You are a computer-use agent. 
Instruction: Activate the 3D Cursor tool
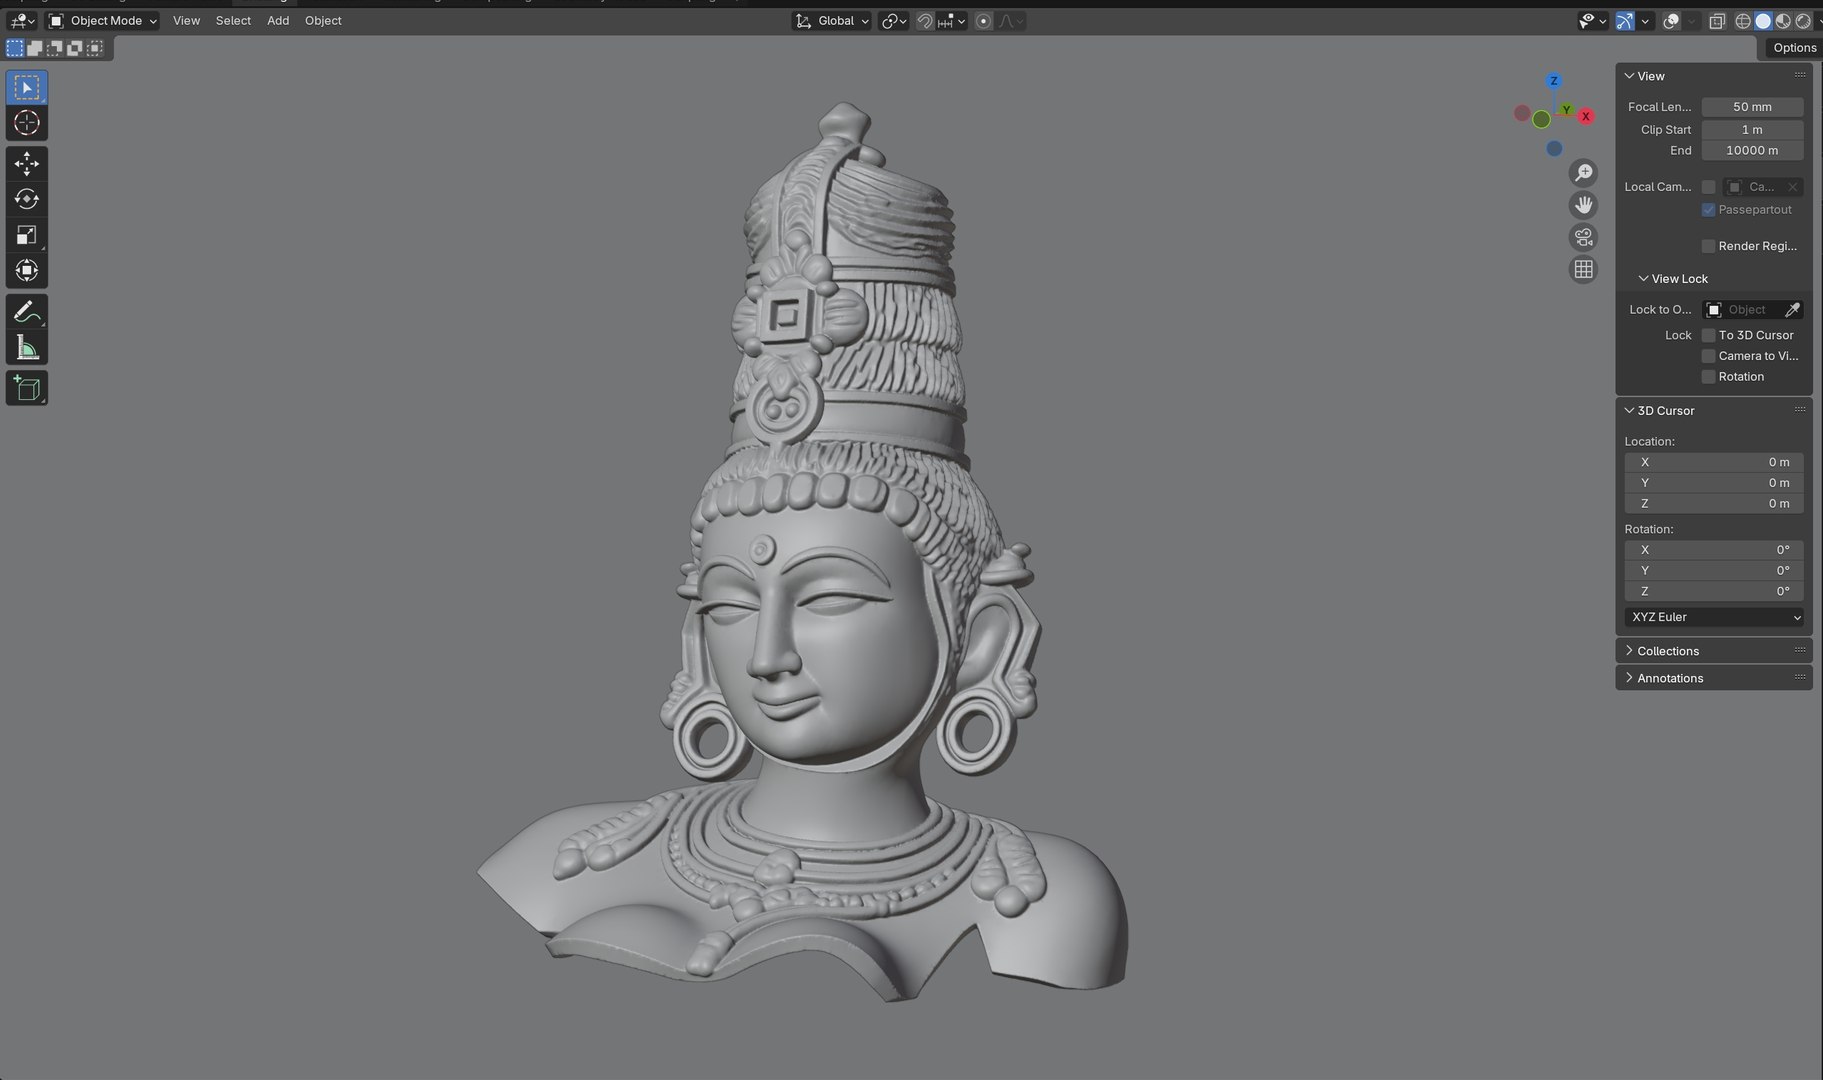(x=27, y=123)
